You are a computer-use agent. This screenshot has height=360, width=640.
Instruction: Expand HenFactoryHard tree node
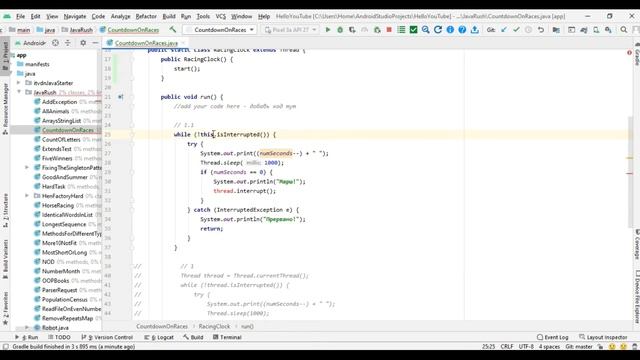point(27,196)
